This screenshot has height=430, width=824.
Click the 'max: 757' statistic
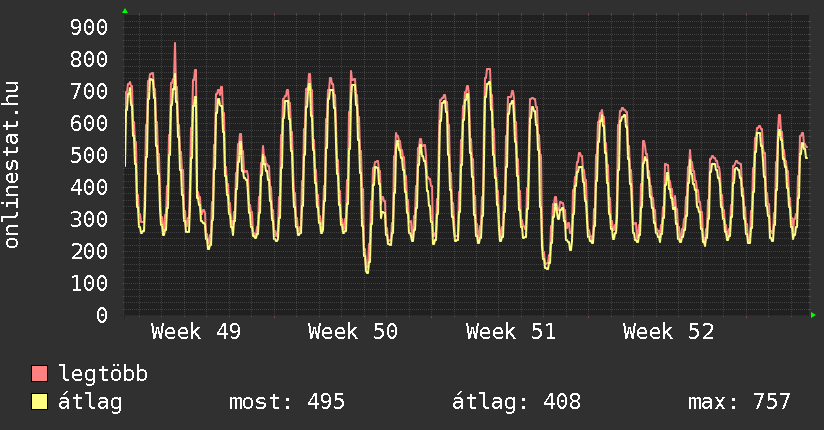coord(739,402)
